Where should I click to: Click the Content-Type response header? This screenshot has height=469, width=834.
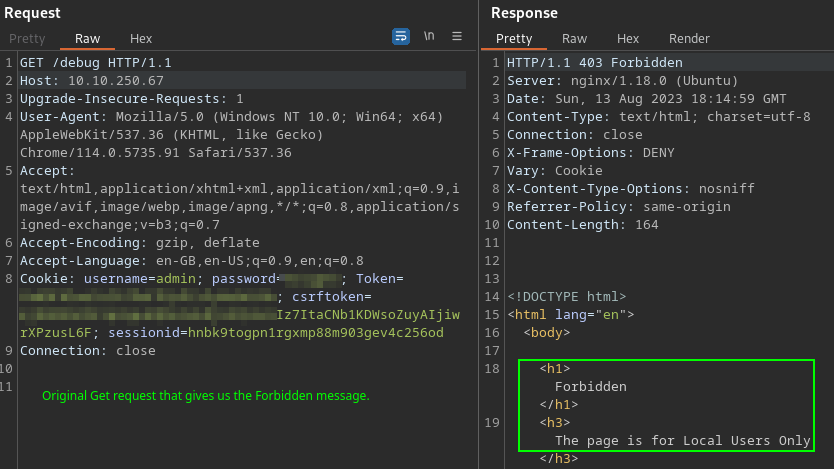click(658, 117)
